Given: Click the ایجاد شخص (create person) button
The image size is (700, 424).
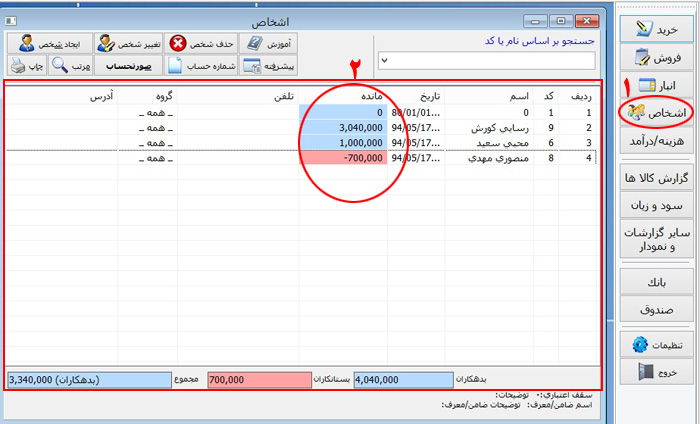Looking at the screenshot, I should click(x=35, y=43).
